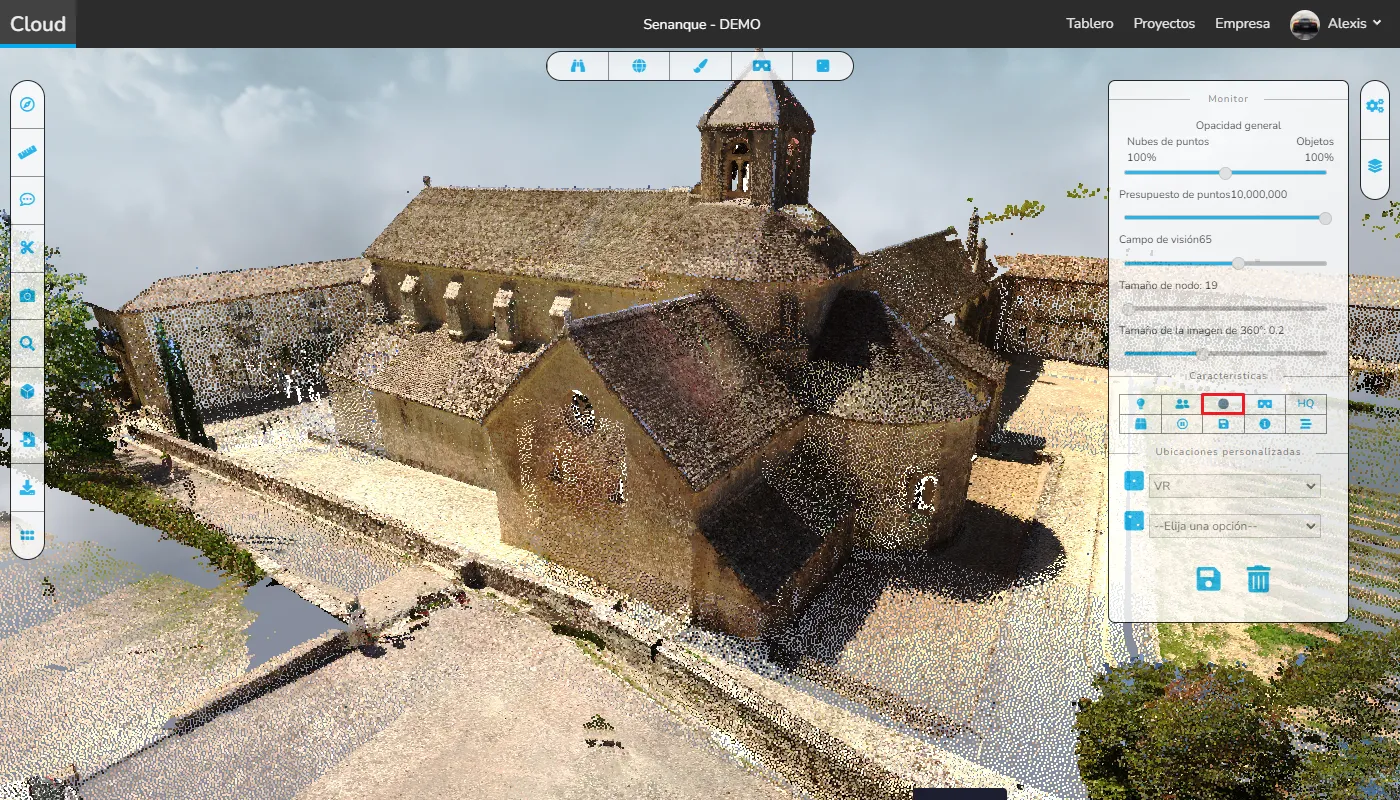Open the comment annotation tool
The width and height of the screenshot is (1400, 800).
[x=27, y=199]
